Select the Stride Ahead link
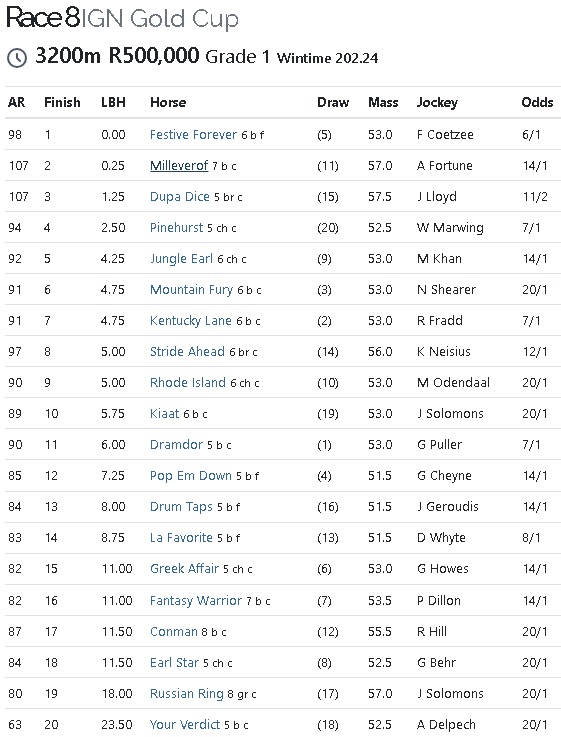The height and width of the screenshot is (737, 561). [x=187, y=352]
